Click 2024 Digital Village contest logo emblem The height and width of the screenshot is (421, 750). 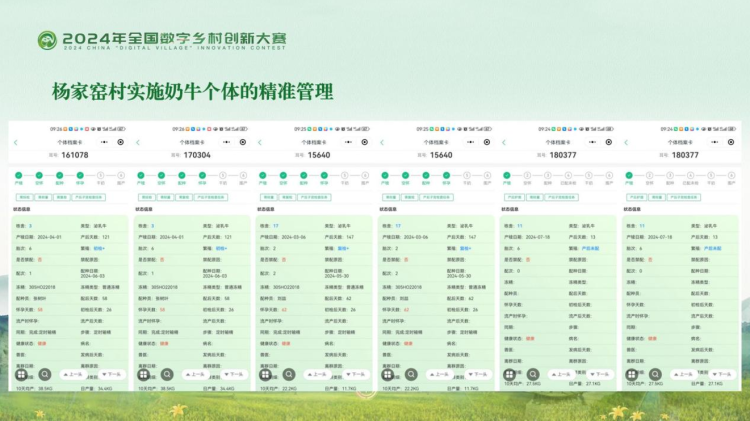(48, 39)
